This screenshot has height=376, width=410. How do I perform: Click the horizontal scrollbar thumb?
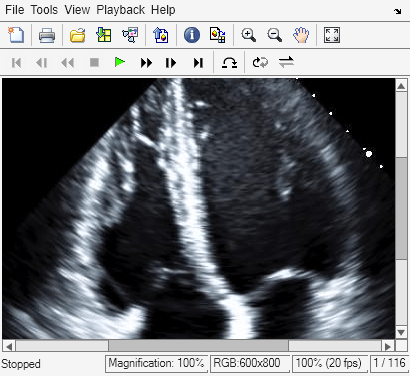[x=198, y=346]
